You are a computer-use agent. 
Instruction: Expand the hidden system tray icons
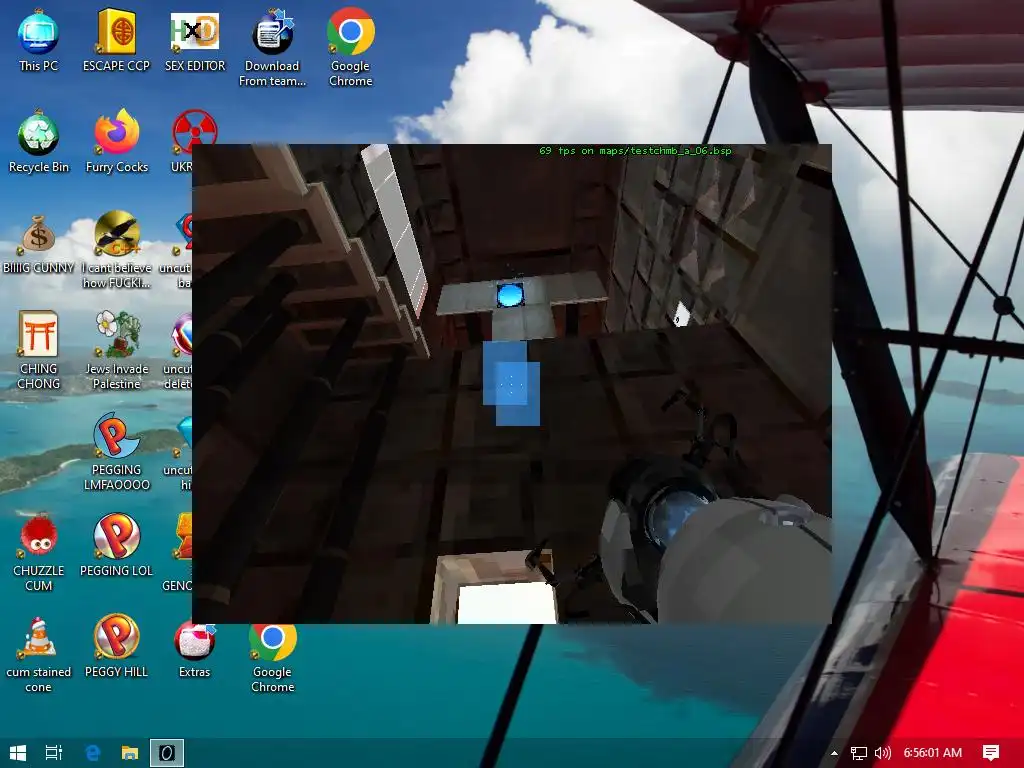(x=834, y=753)
